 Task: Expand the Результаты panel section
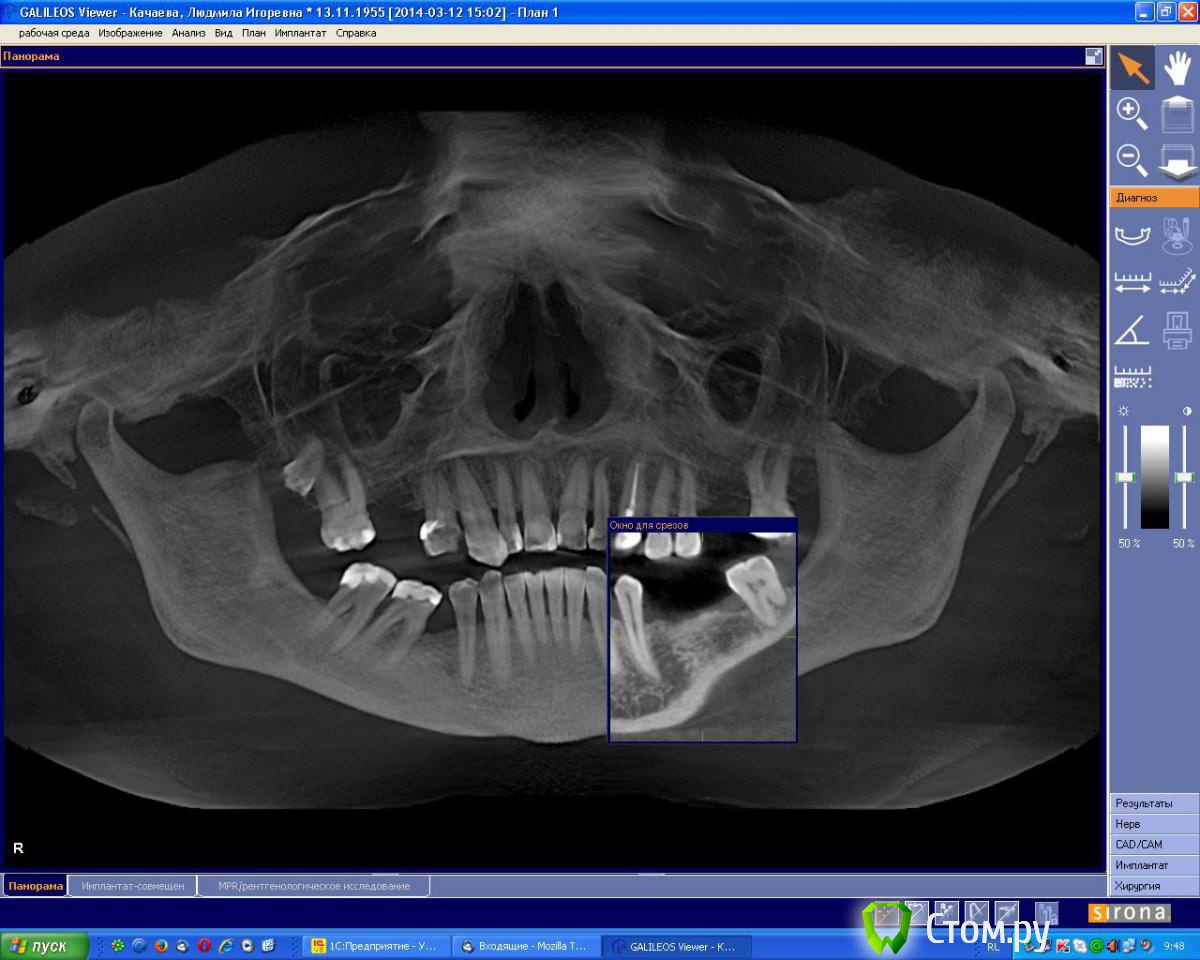coord(1154,803)
